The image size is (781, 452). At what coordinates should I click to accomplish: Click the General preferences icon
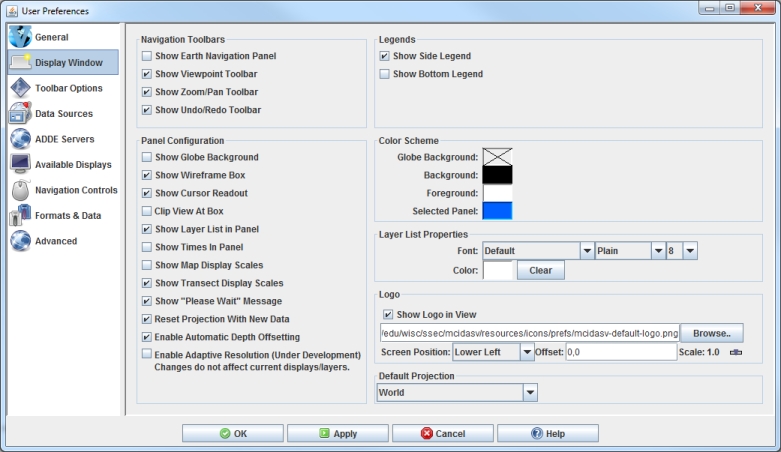coord(20,37)
